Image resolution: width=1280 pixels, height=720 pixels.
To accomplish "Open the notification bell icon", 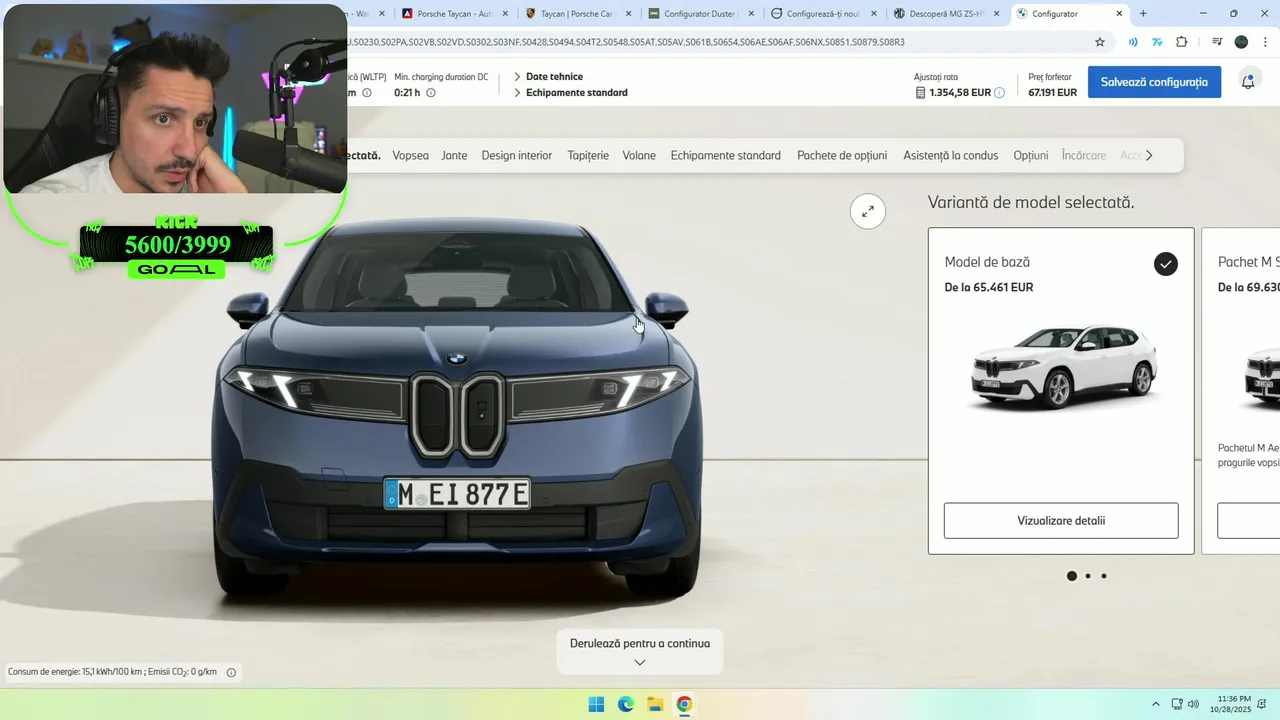I will coord(1248,82).
